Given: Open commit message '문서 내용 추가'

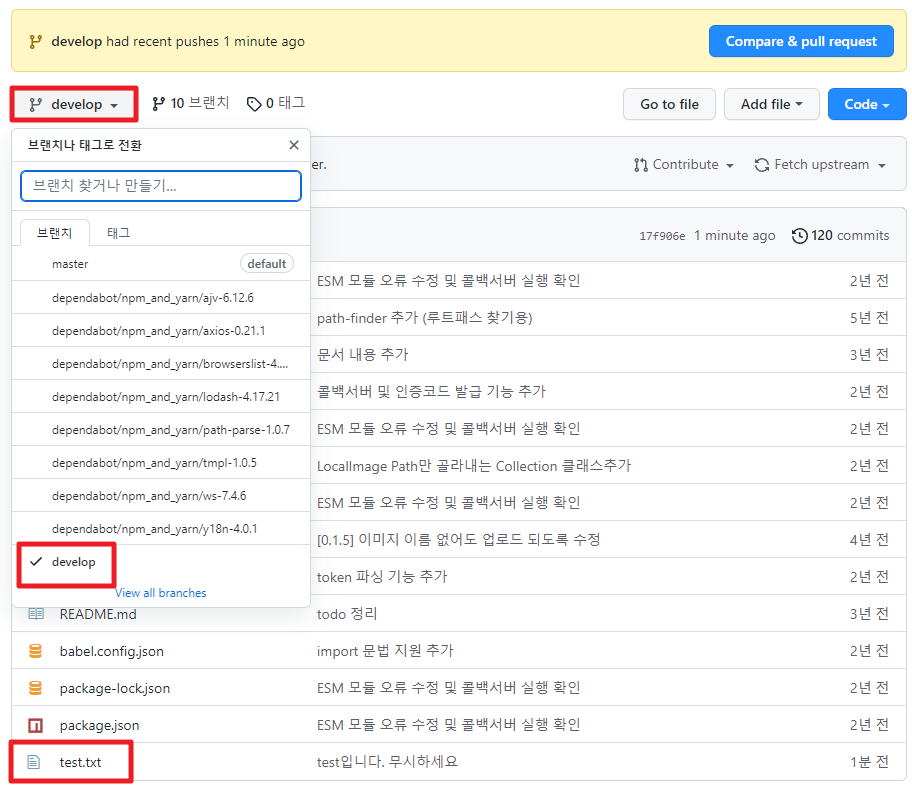Looking at the screenshot, I should click(362, 355).
